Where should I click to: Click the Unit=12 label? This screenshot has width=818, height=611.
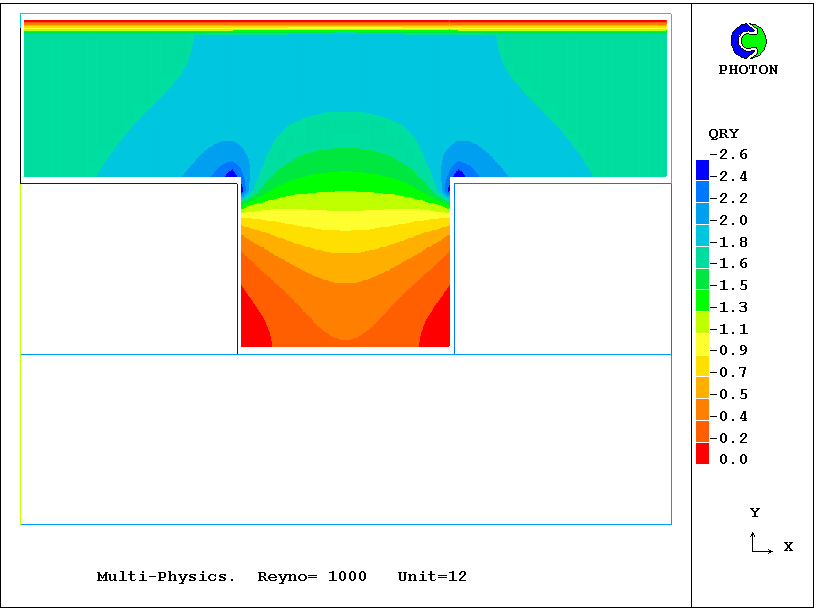click(x=432, y=577)
